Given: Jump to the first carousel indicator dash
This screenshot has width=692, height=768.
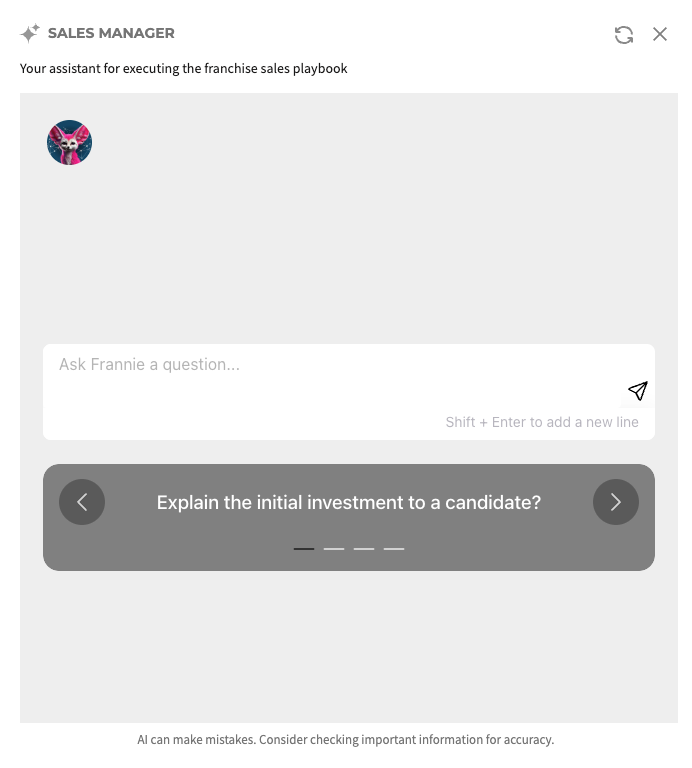Looking at the screenshot, I should click(304, 549).
